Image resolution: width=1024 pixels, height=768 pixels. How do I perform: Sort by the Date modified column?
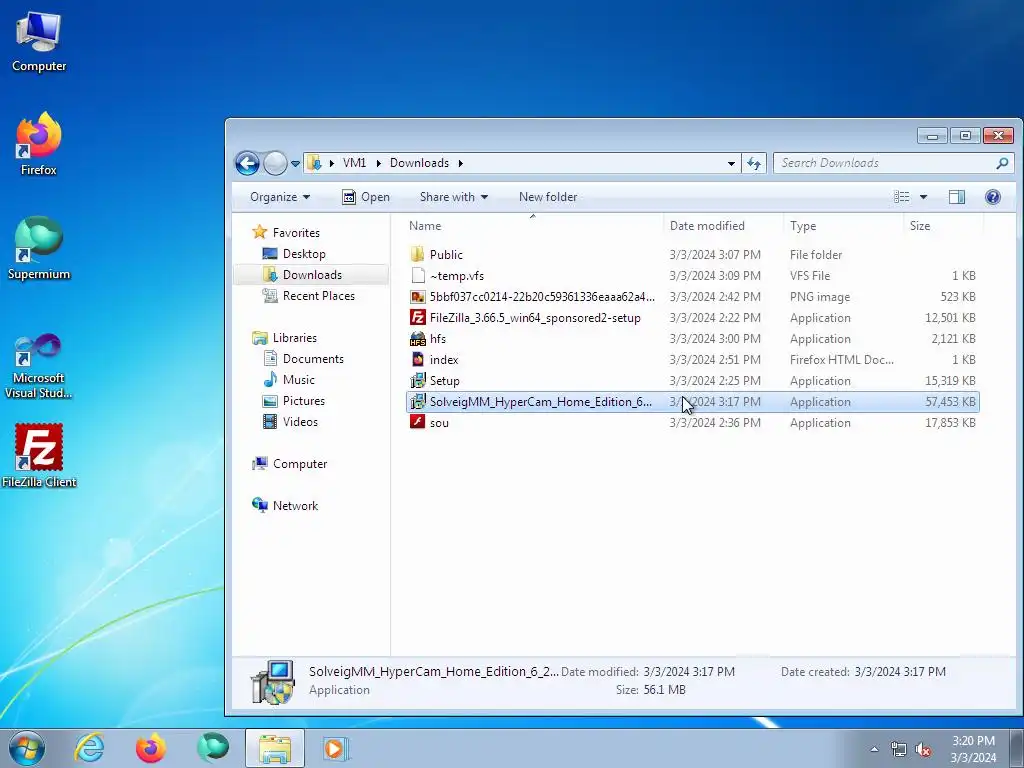pos(723,226)
